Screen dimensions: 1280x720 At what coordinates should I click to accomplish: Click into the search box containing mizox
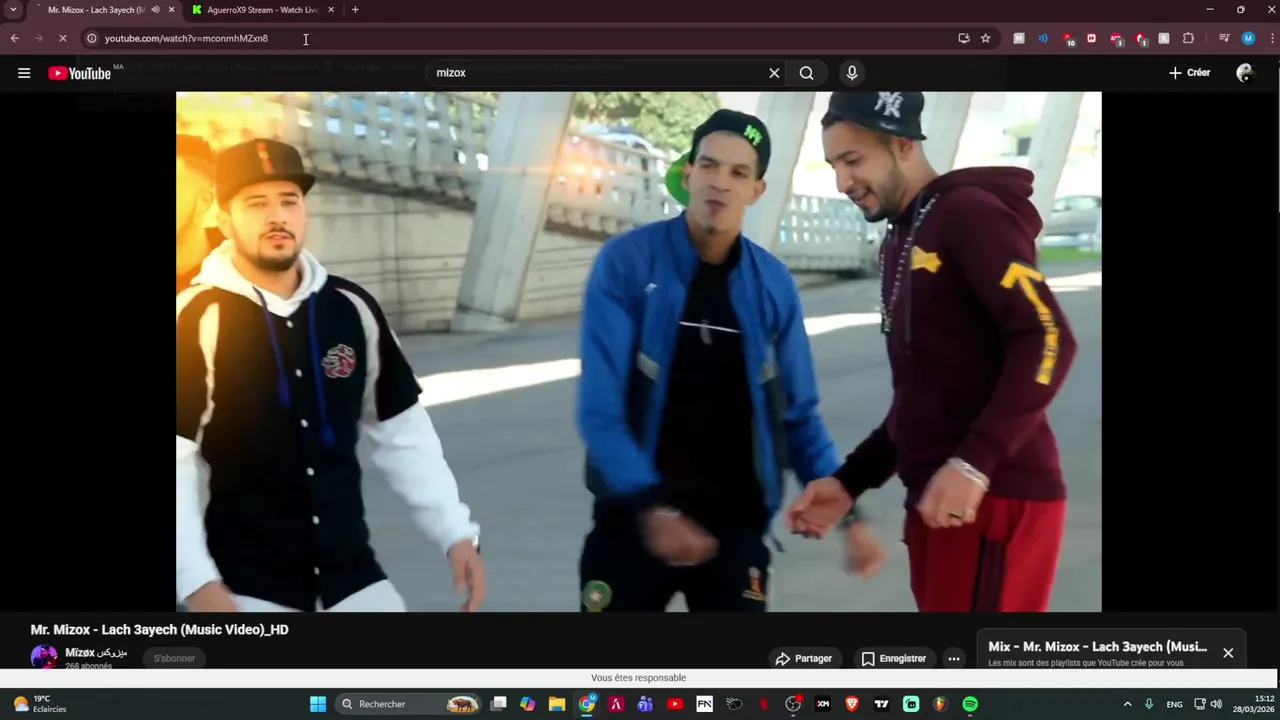[x=600, y=73]
